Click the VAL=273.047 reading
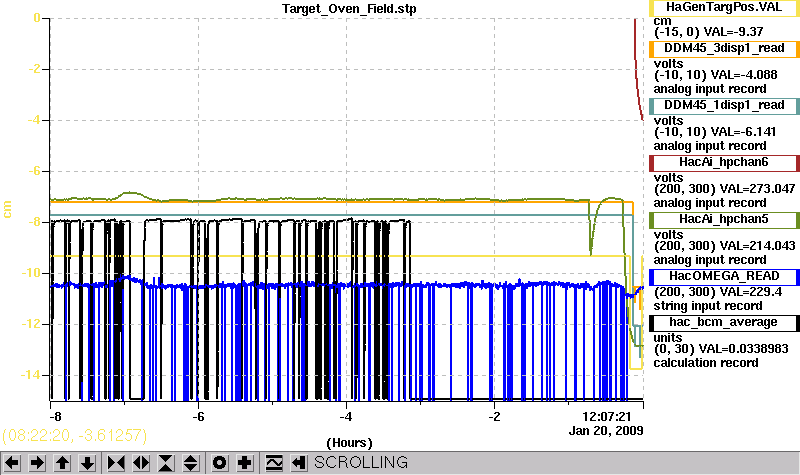Screen dimensions: 800x475 tap(755, 189)
